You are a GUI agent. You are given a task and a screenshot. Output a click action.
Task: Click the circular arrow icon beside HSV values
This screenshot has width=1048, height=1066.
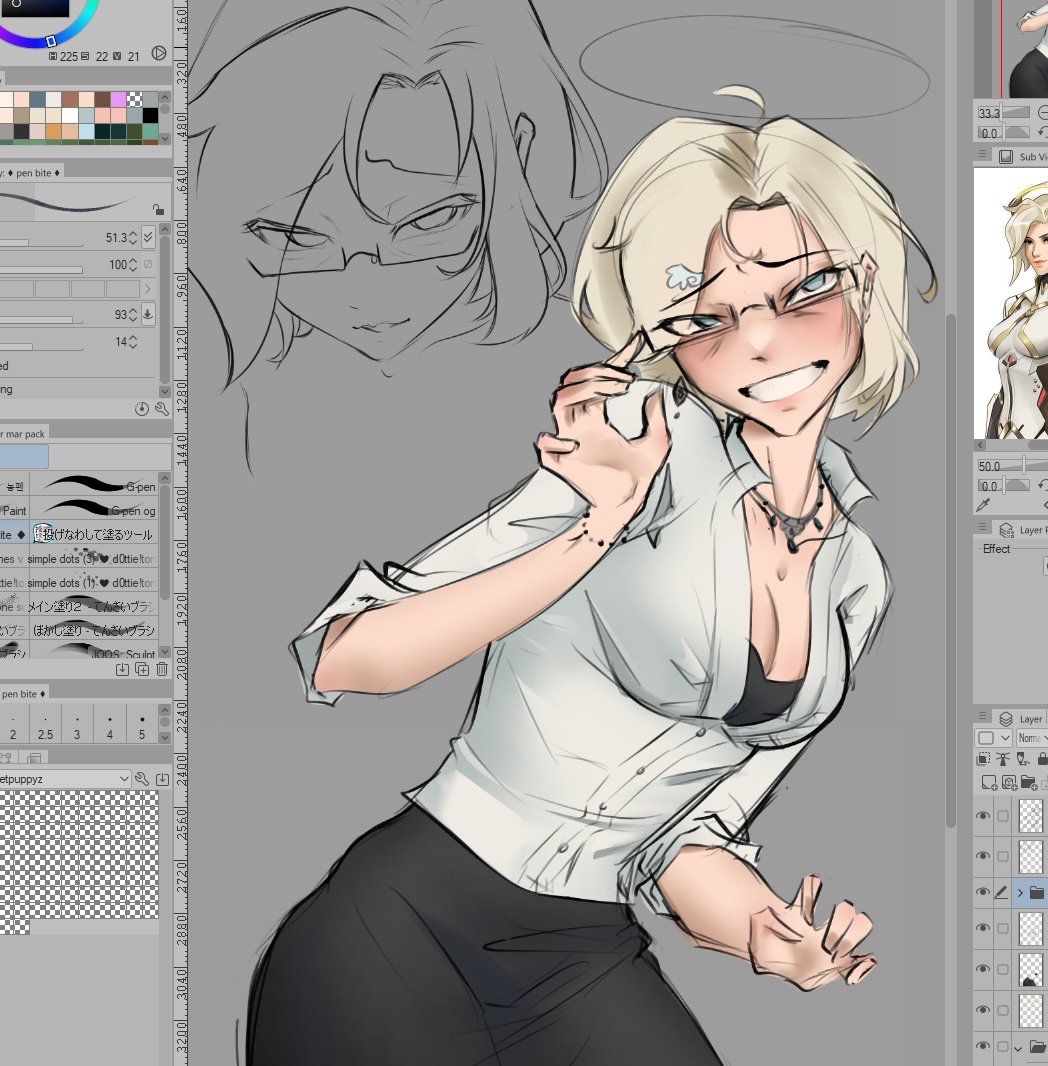click(x=158, y=53)
